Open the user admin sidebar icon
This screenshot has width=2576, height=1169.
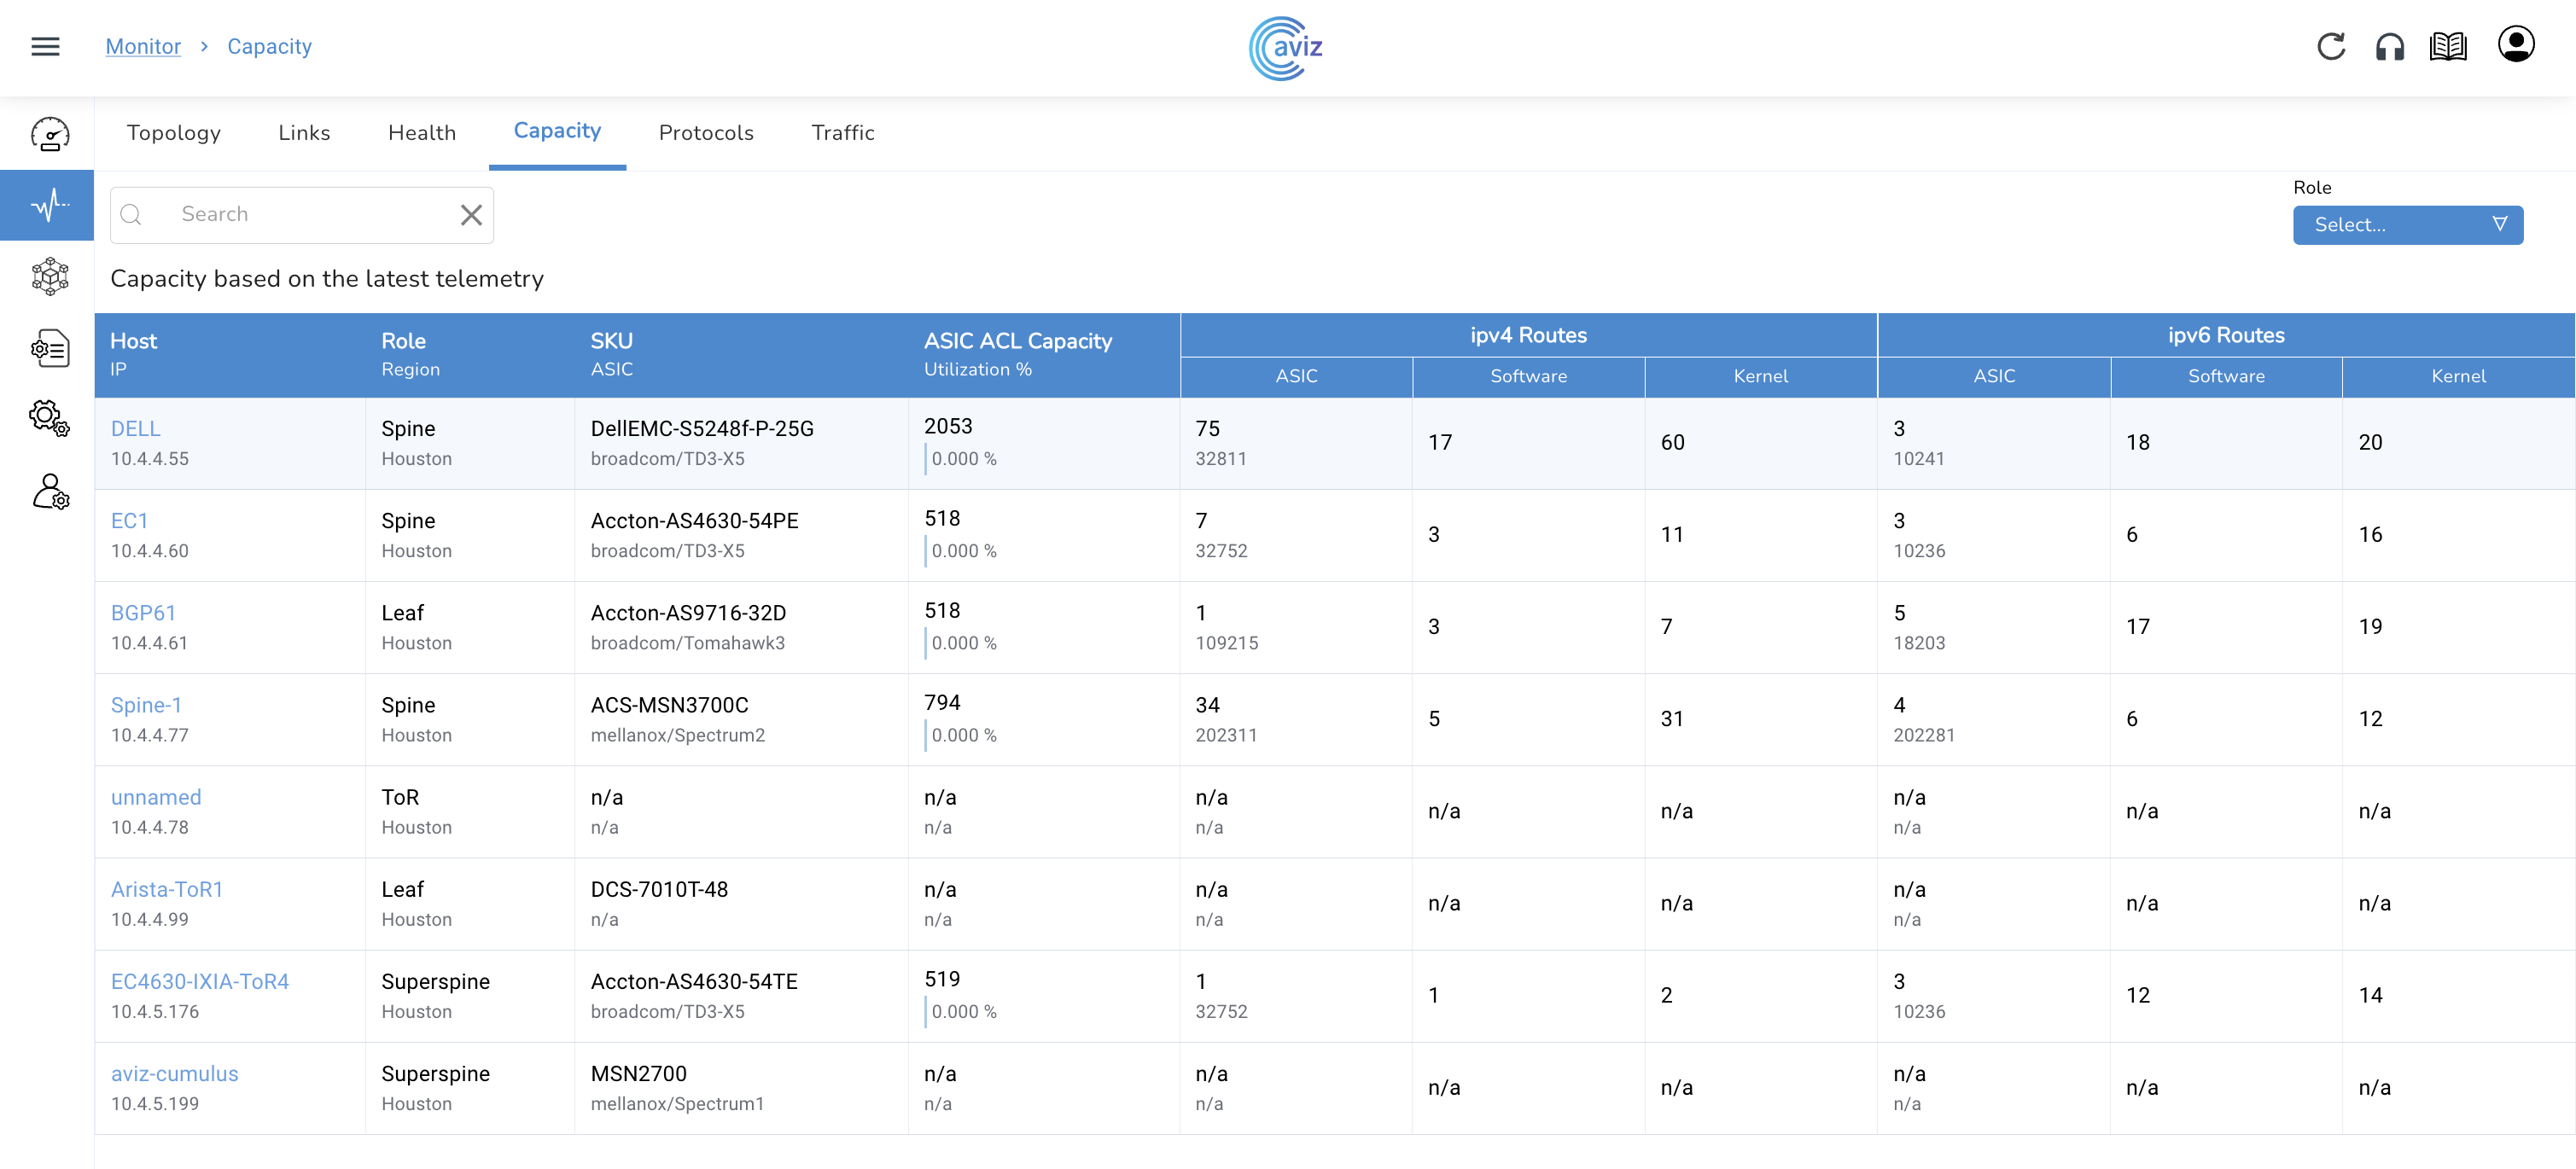click(49, 492)
